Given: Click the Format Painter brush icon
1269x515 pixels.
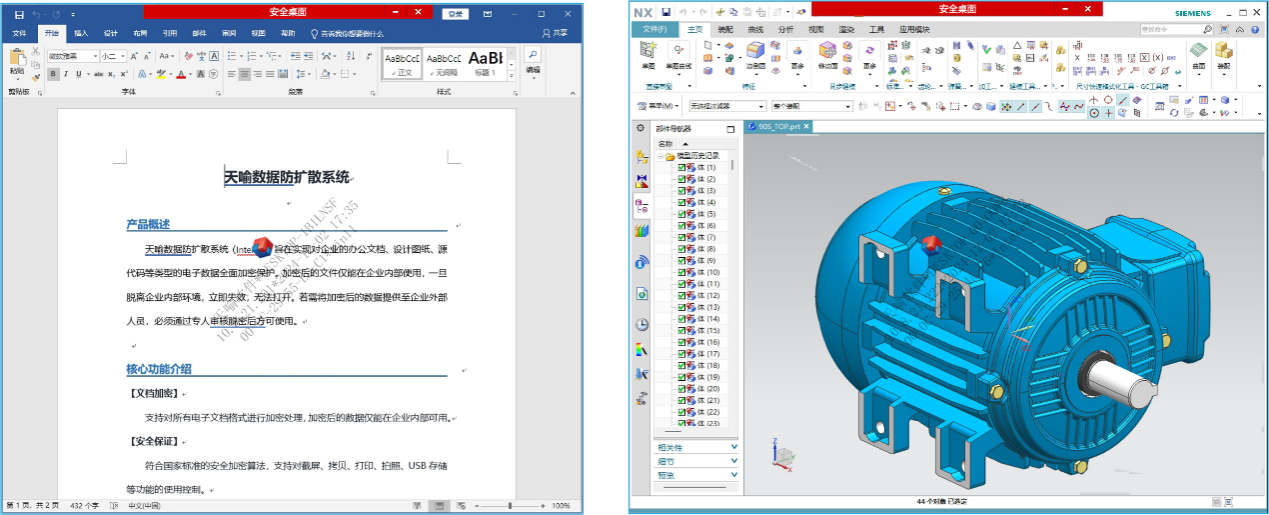Looking at the screenshot, I should coord(36,77).
